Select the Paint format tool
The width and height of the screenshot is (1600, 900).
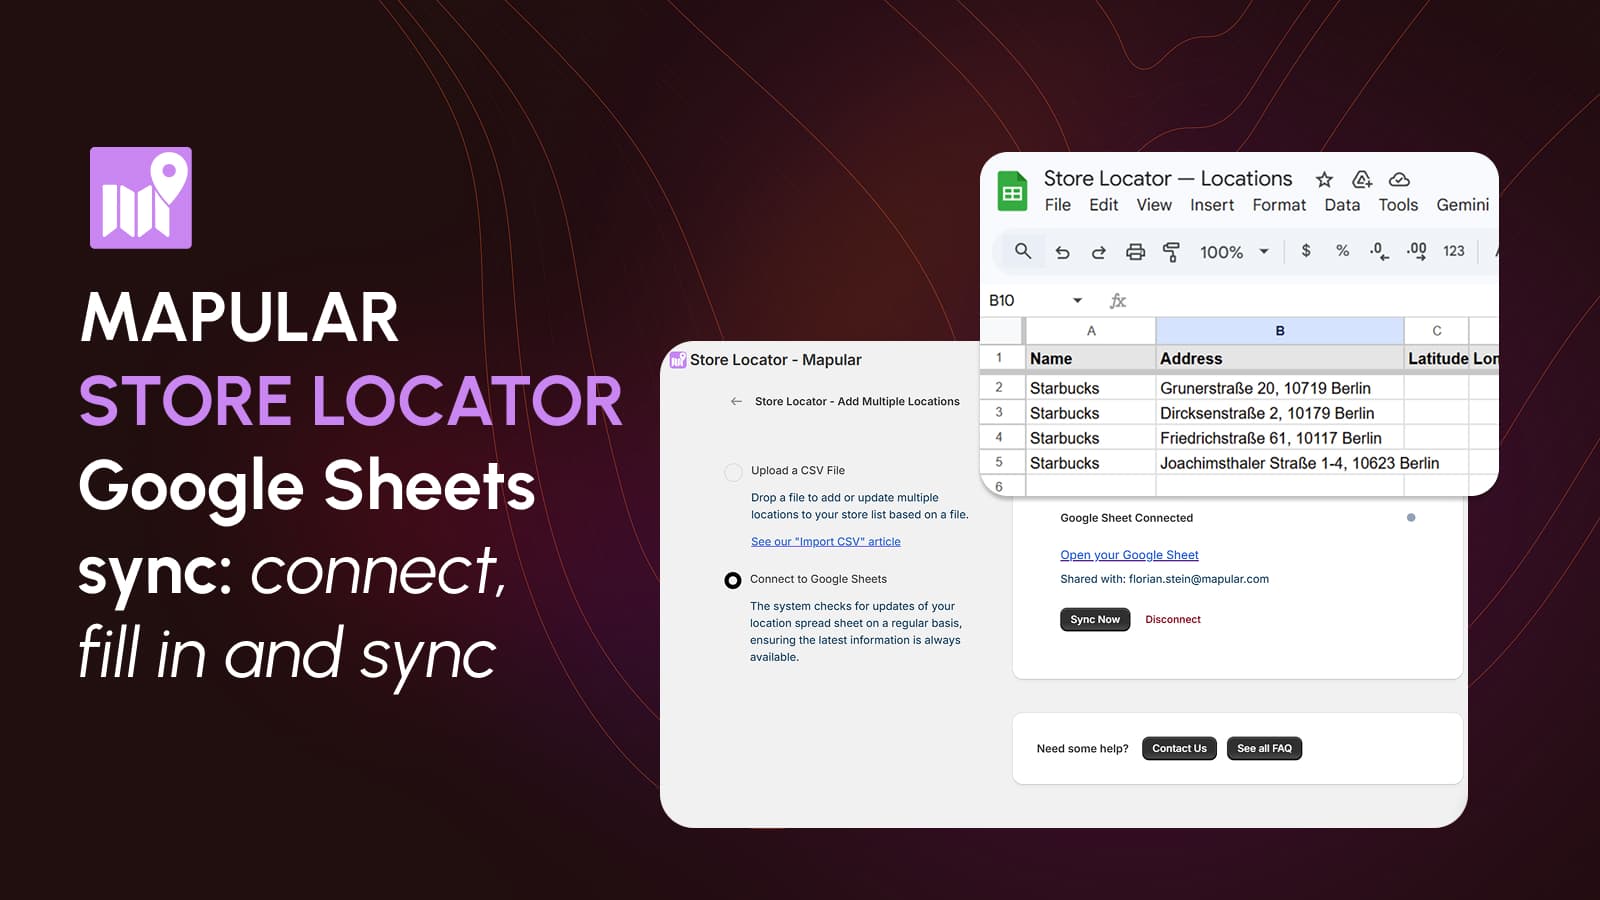coord(1170,251)
